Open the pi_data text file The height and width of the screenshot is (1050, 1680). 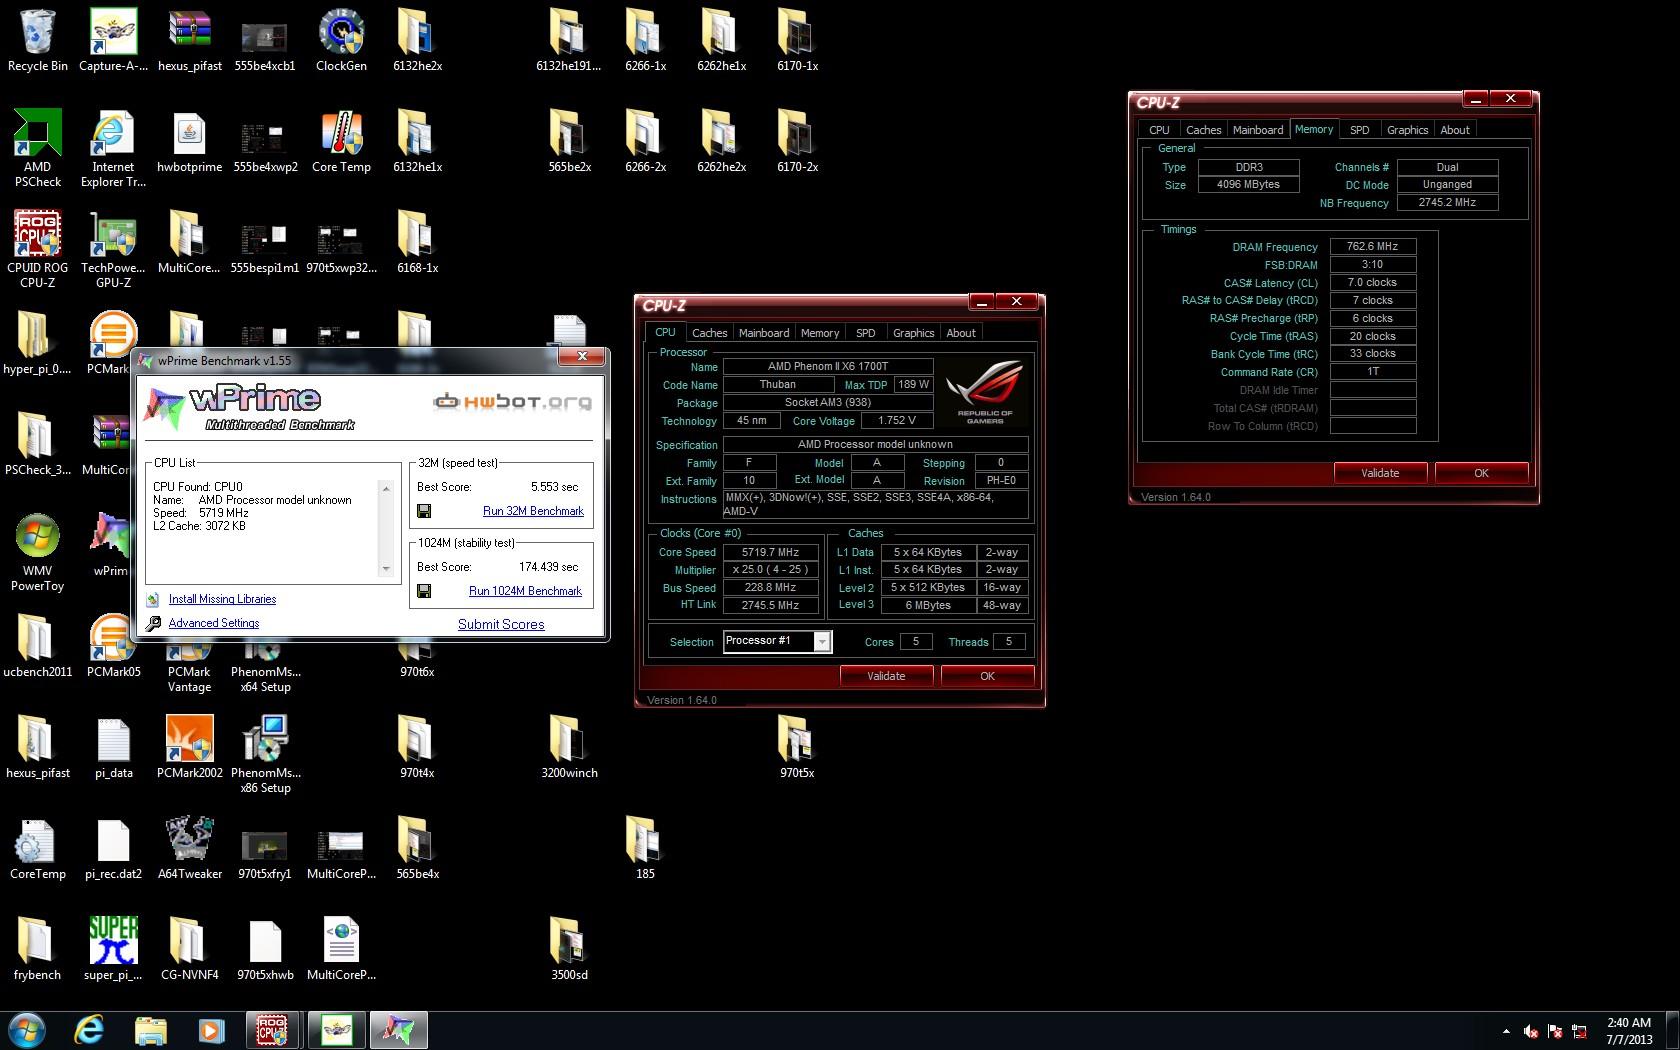click(113, 748)
